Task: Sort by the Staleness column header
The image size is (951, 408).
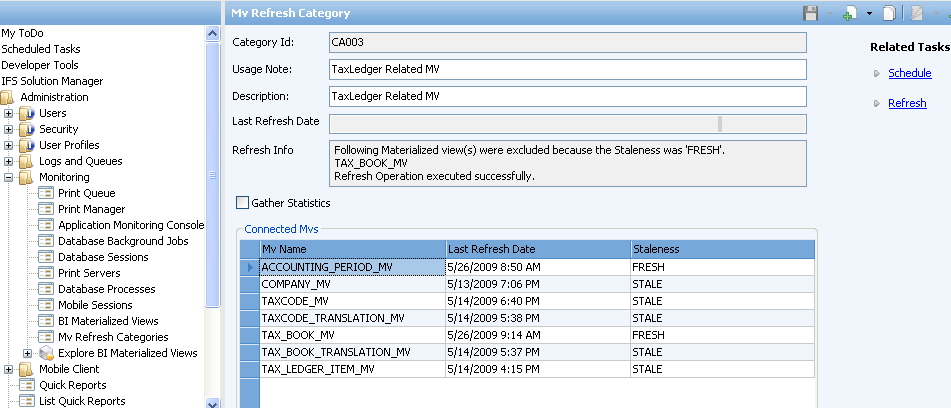Action: coord(722,249)
